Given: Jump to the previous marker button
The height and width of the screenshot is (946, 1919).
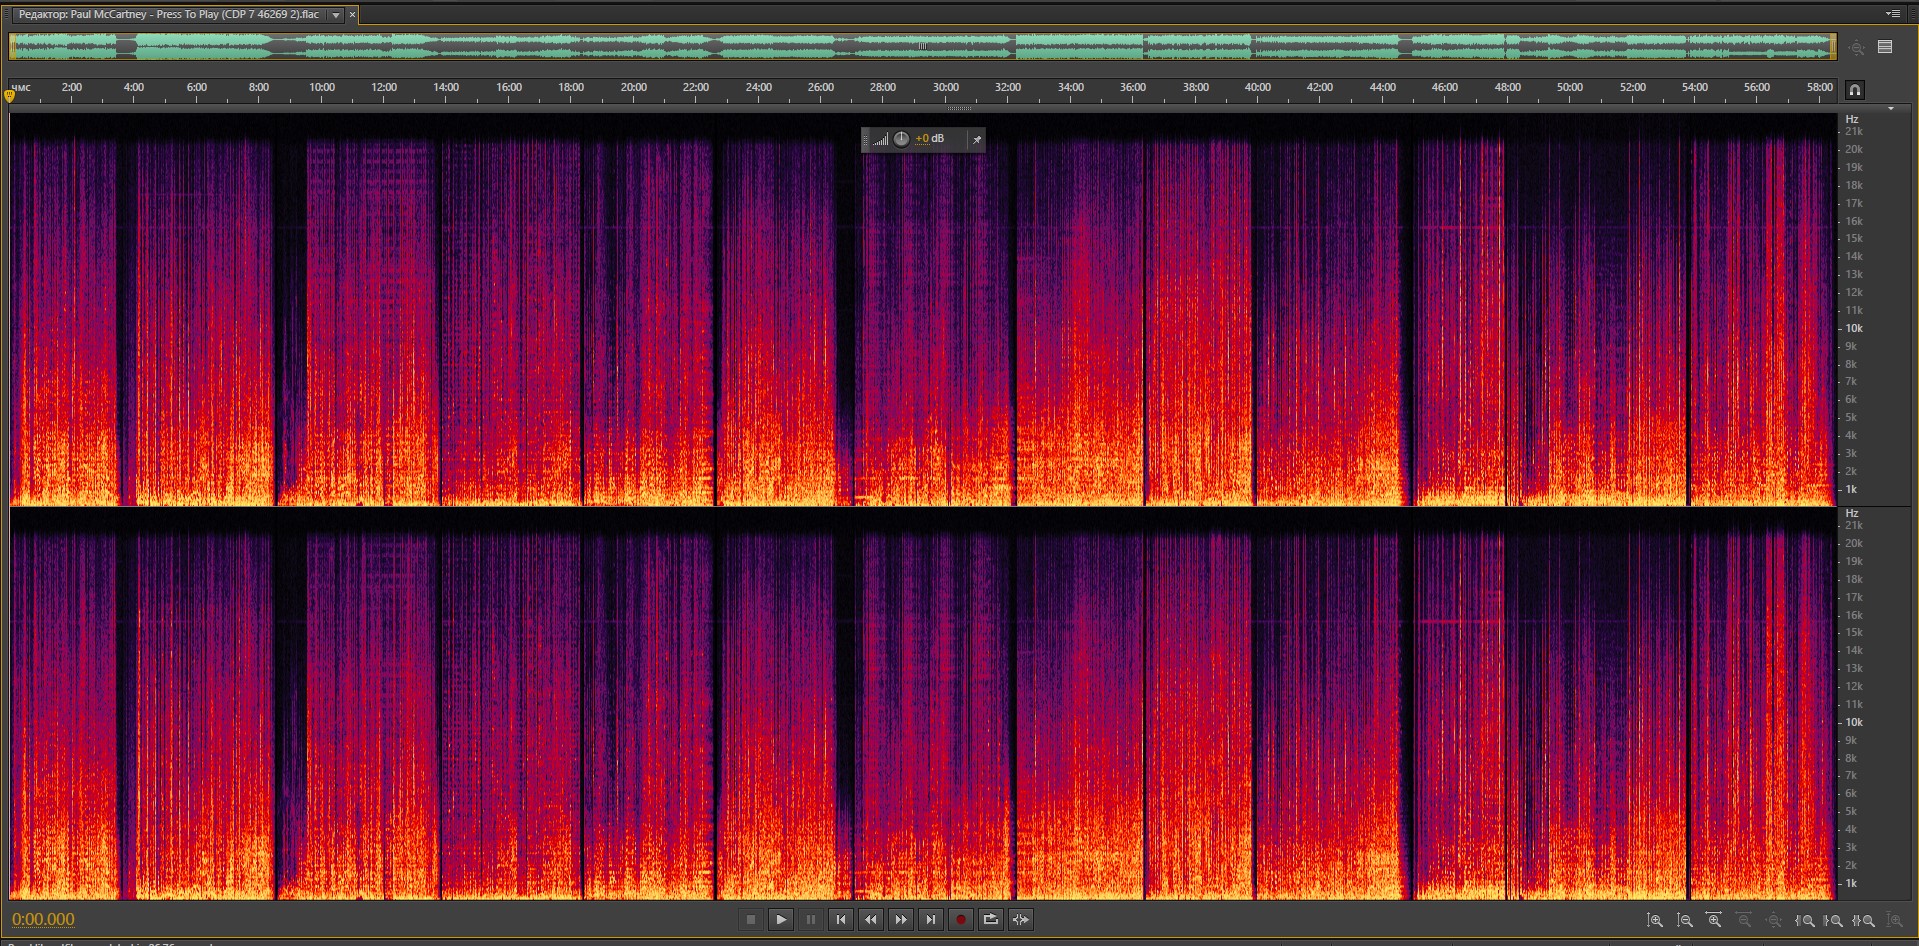Looking at the screenshot, I should [841, 920].
